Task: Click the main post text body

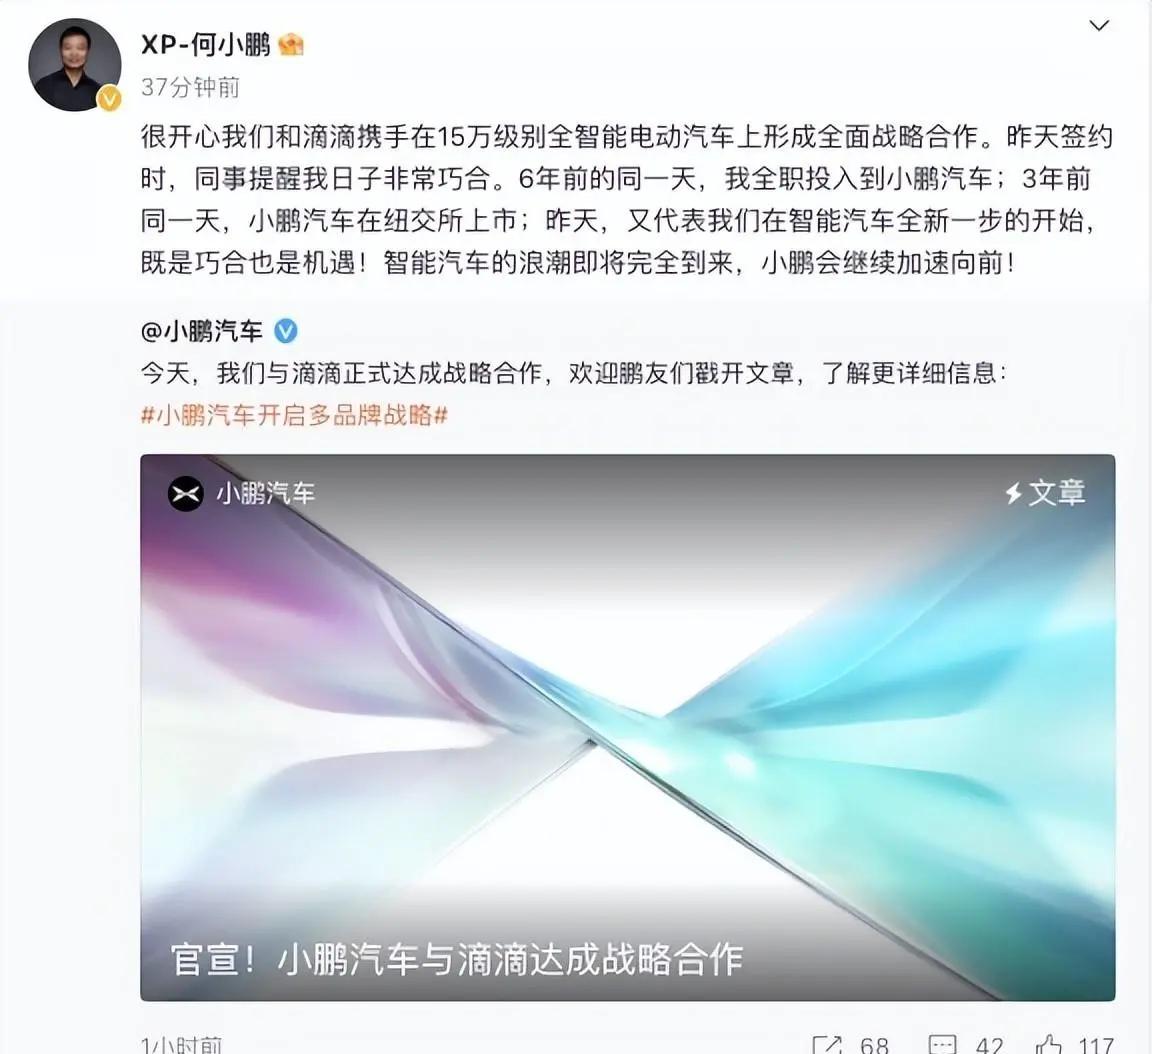Action: click(x=627, y=200)
